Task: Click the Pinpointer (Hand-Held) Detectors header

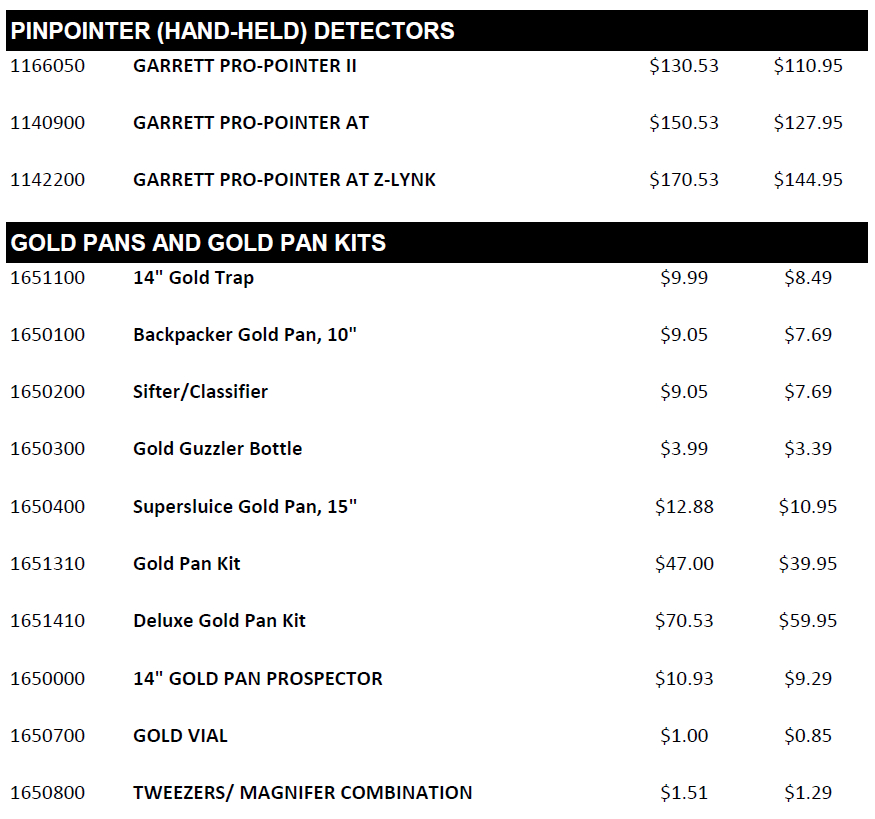Action: (x=232, y=31)
